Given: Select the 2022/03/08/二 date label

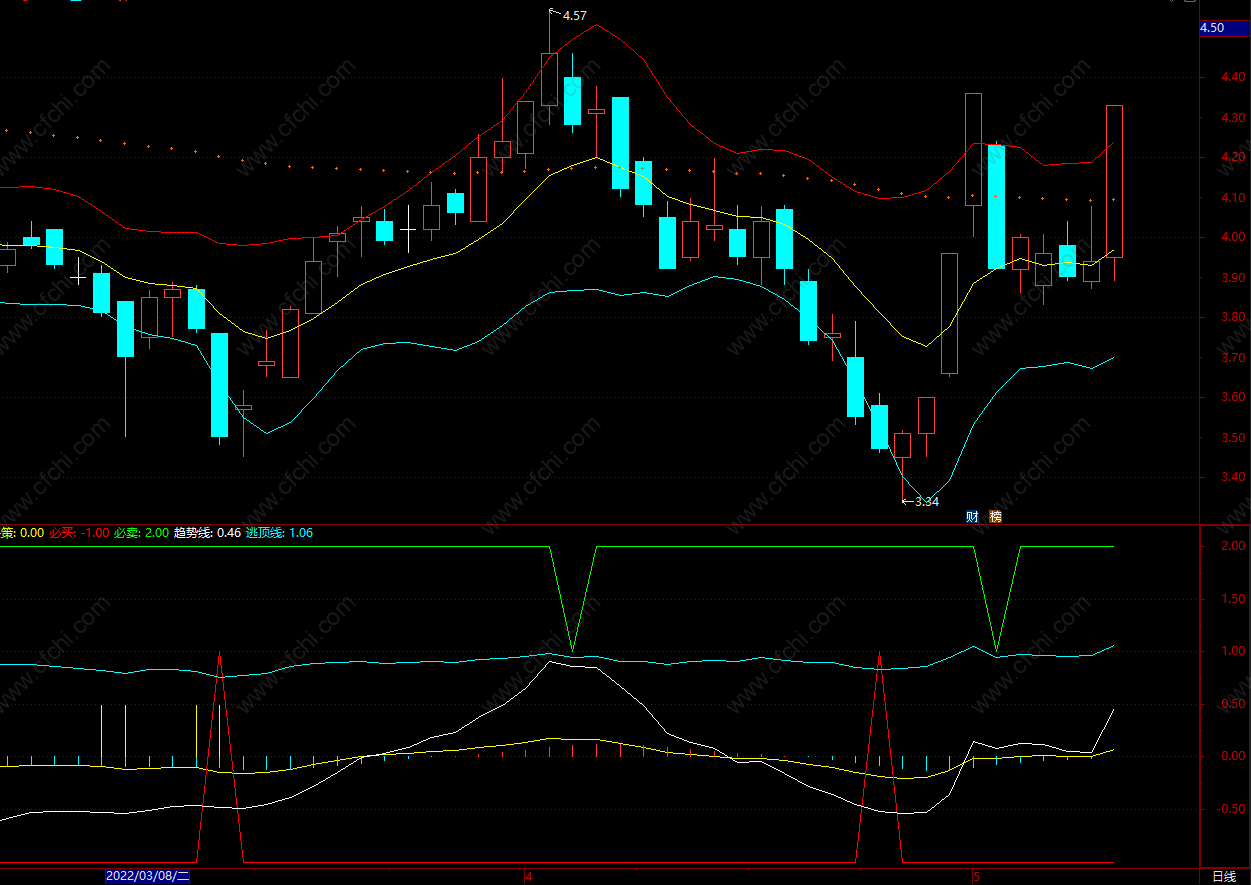Looking at the screenshot, I should coord(148,877).
